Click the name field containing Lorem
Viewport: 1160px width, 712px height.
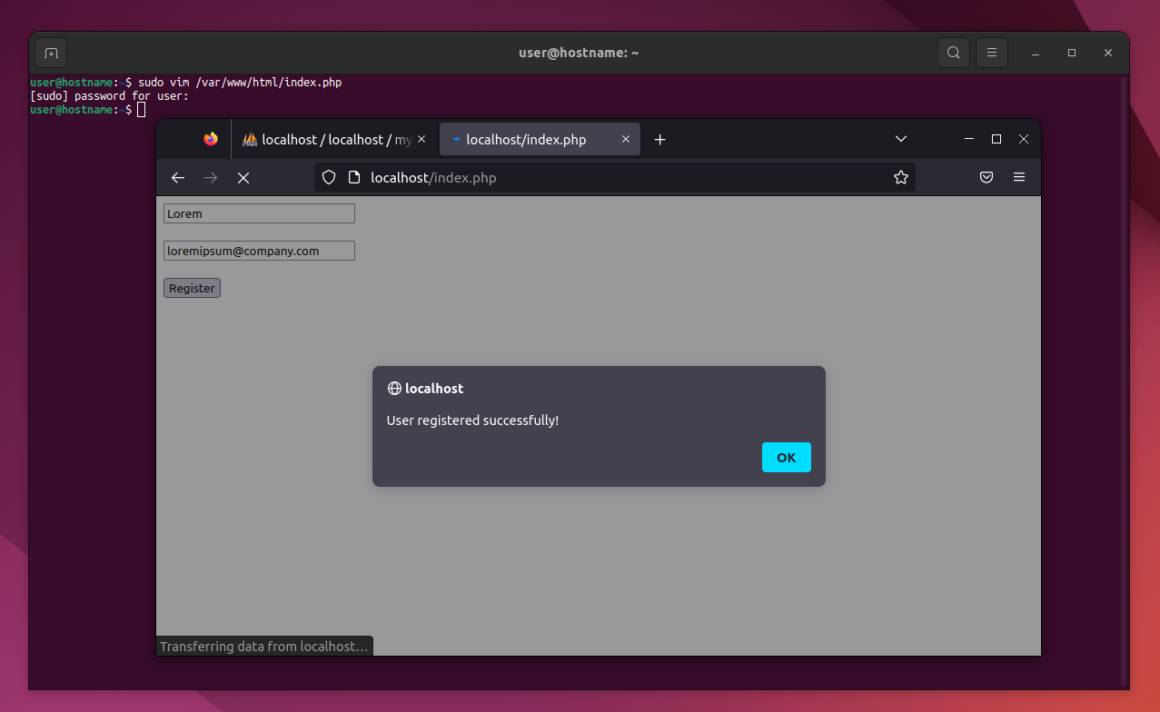(259, 213)
